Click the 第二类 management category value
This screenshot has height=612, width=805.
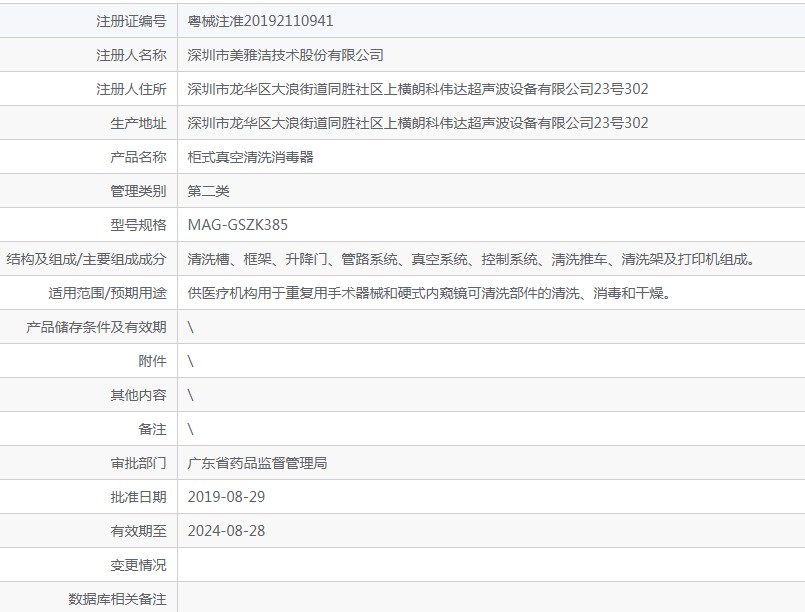[x=209, y=191]
